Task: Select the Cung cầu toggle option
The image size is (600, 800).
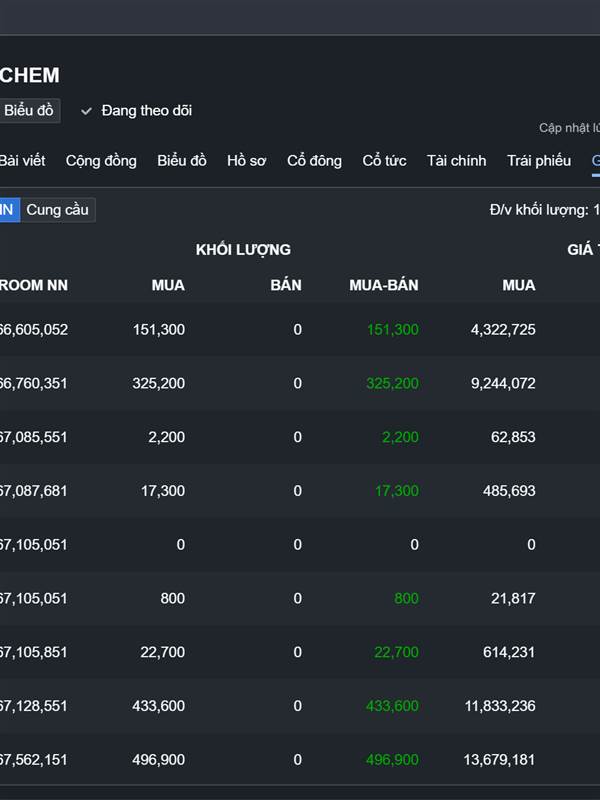Action: point(57,210)
